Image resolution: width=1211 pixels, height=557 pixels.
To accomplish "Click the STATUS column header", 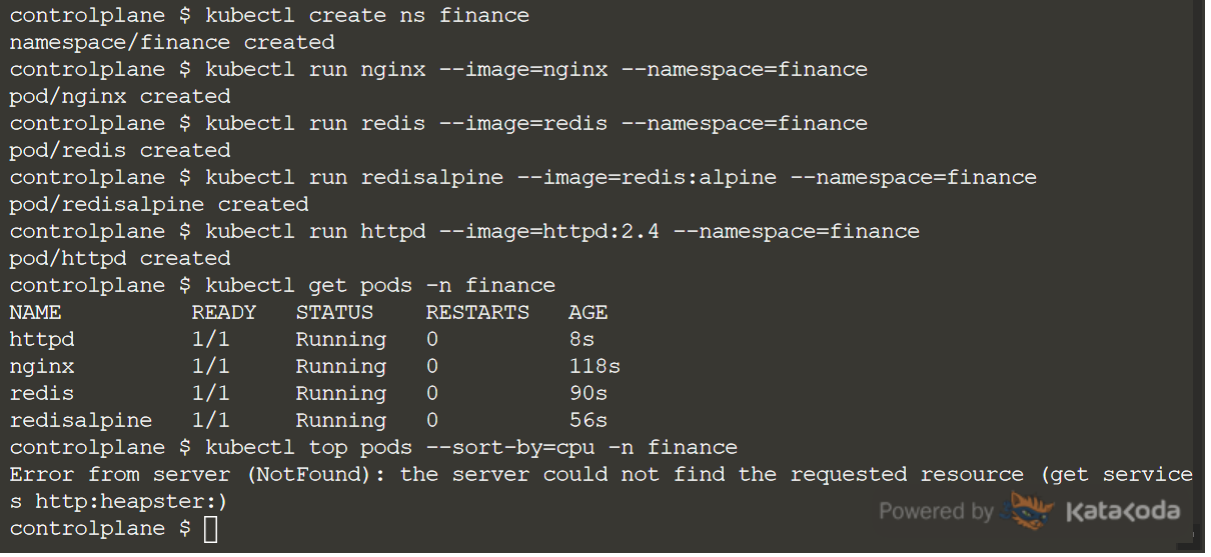I will click(334, 312).
